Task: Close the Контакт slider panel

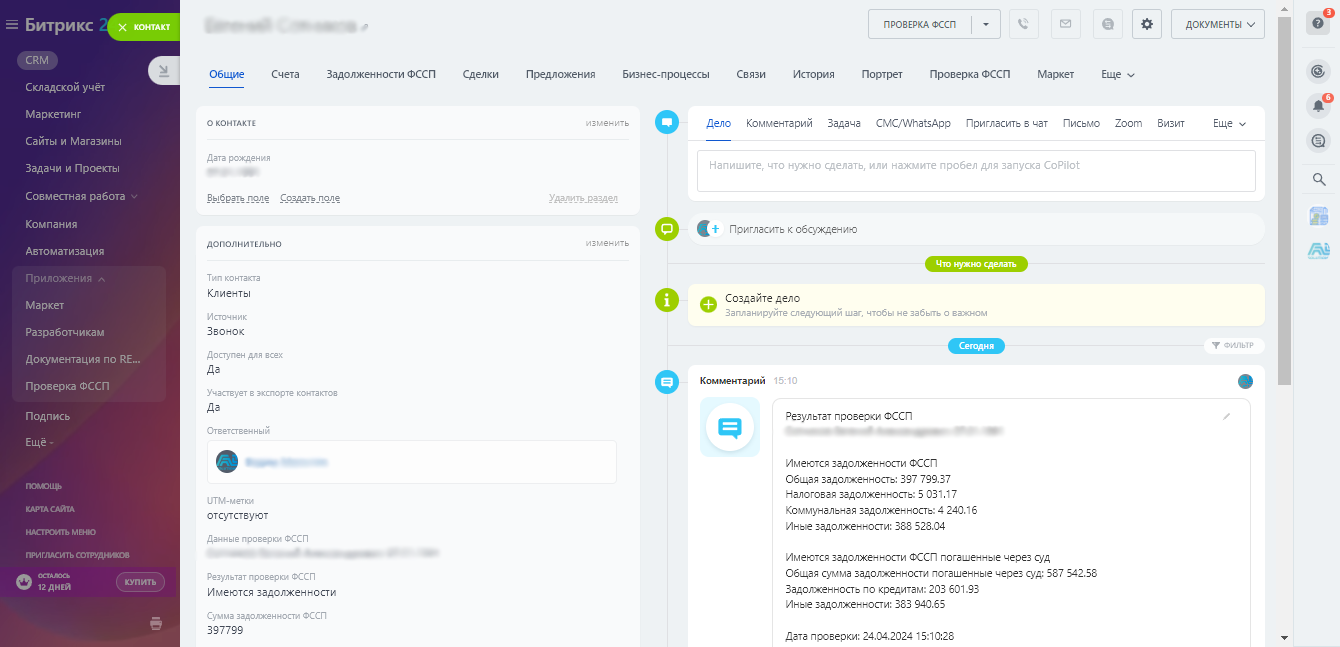Action: point(123,27)
